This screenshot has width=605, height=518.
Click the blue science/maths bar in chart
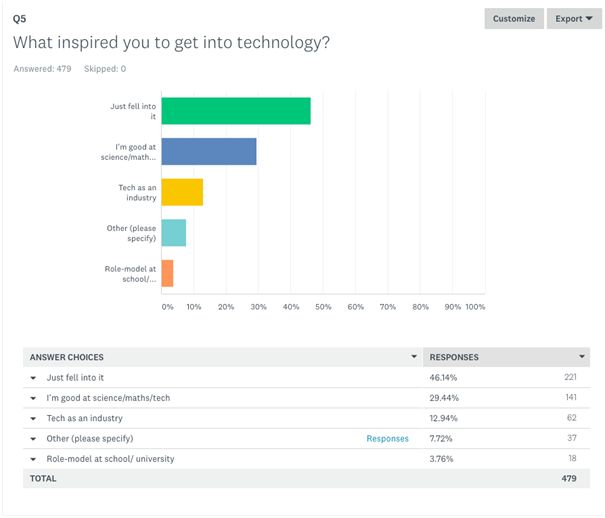tap(209, 151)
